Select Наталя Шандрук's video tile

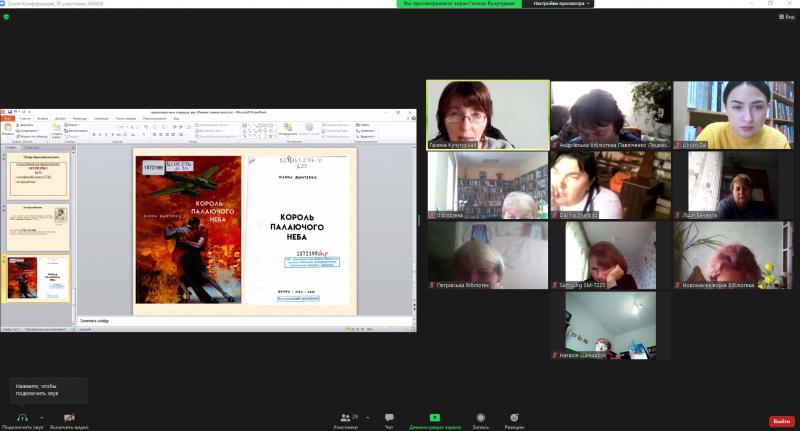(611, 325)
